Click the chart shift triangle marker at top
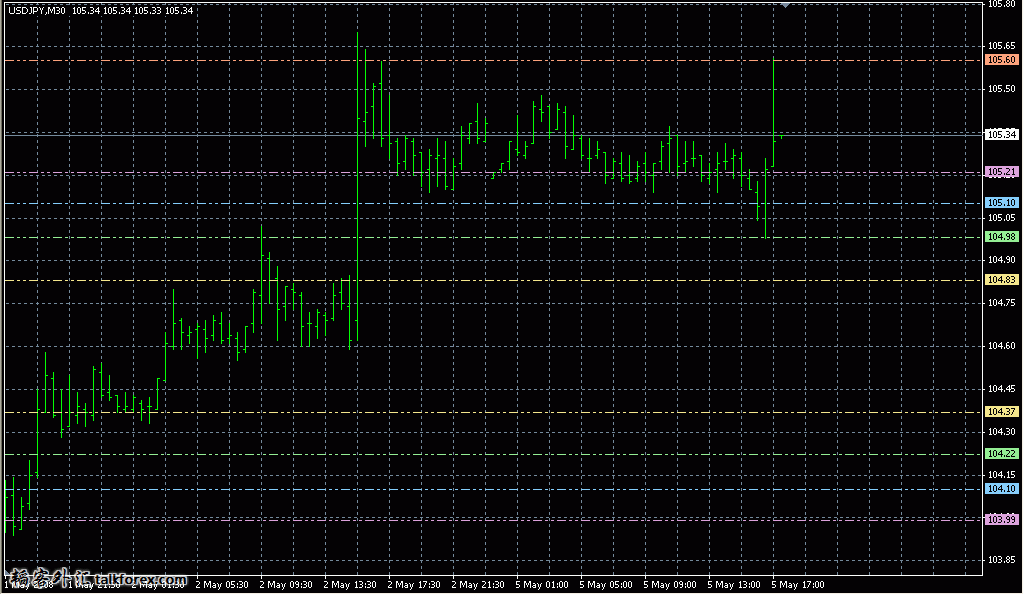 [x=786, y=5]
